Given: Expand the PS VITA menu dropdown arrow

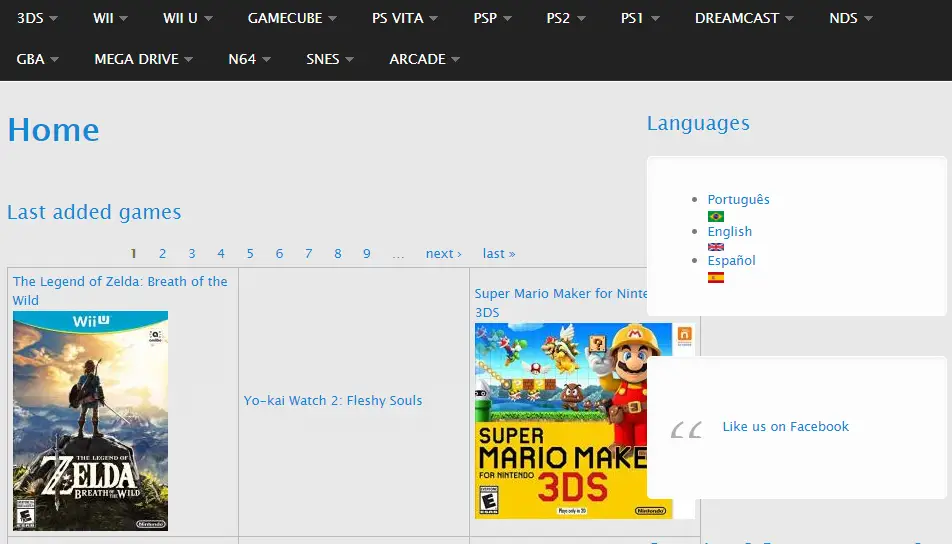Looking at the screenshot, I should [x=434, y=19].
